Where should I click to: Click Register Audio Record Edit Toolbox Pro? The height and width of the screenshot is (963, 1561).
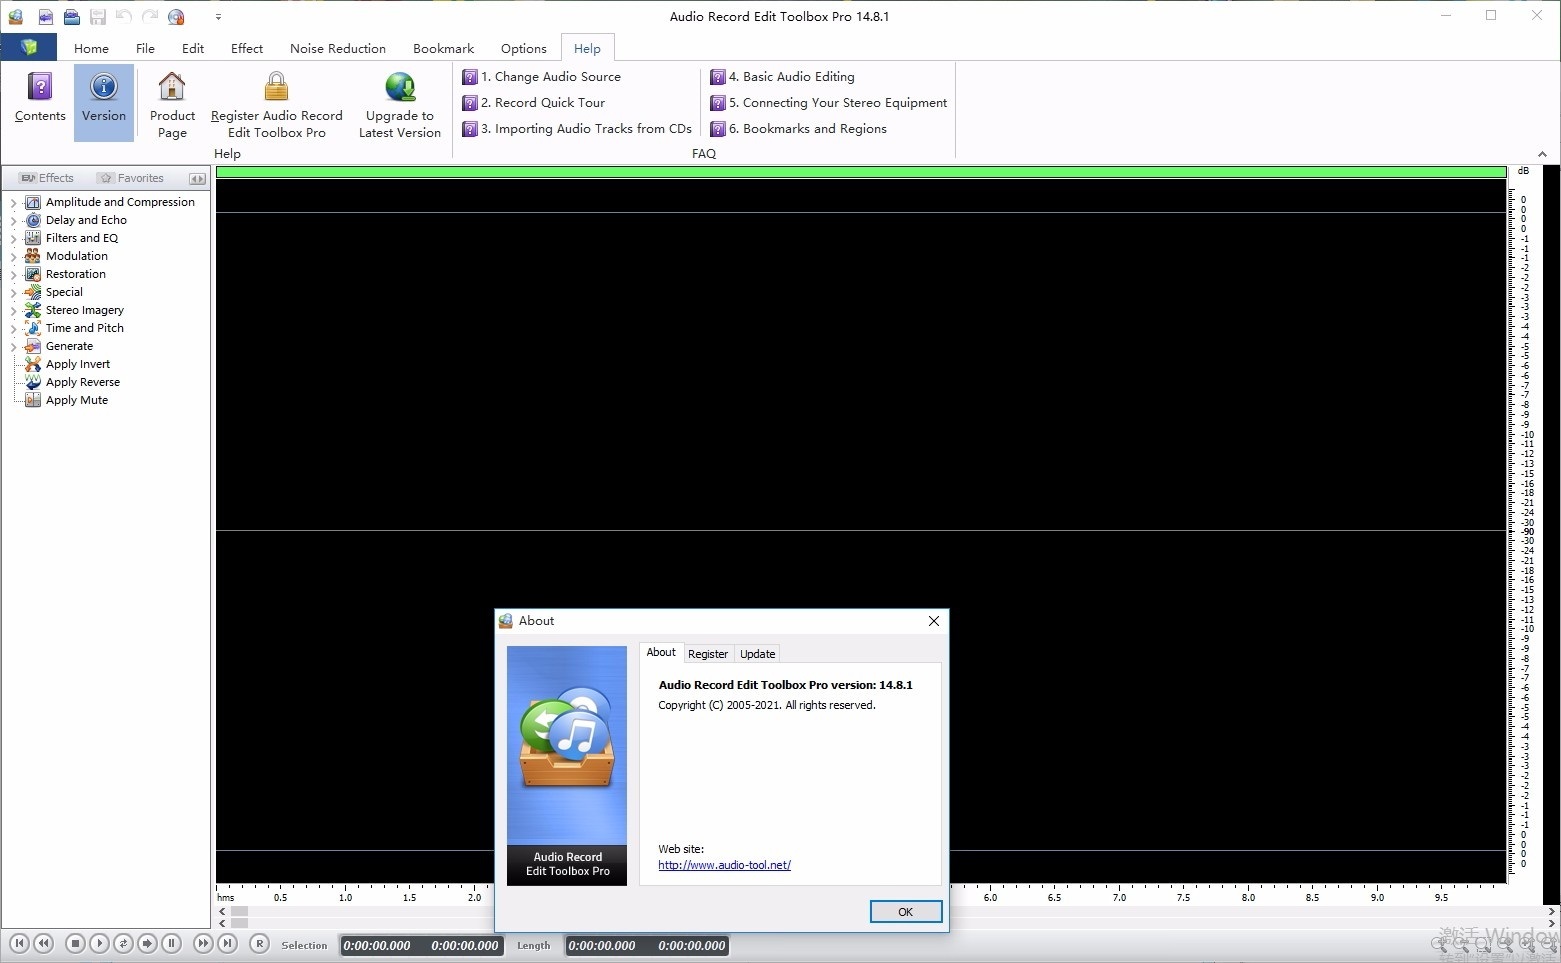[277, 104]
